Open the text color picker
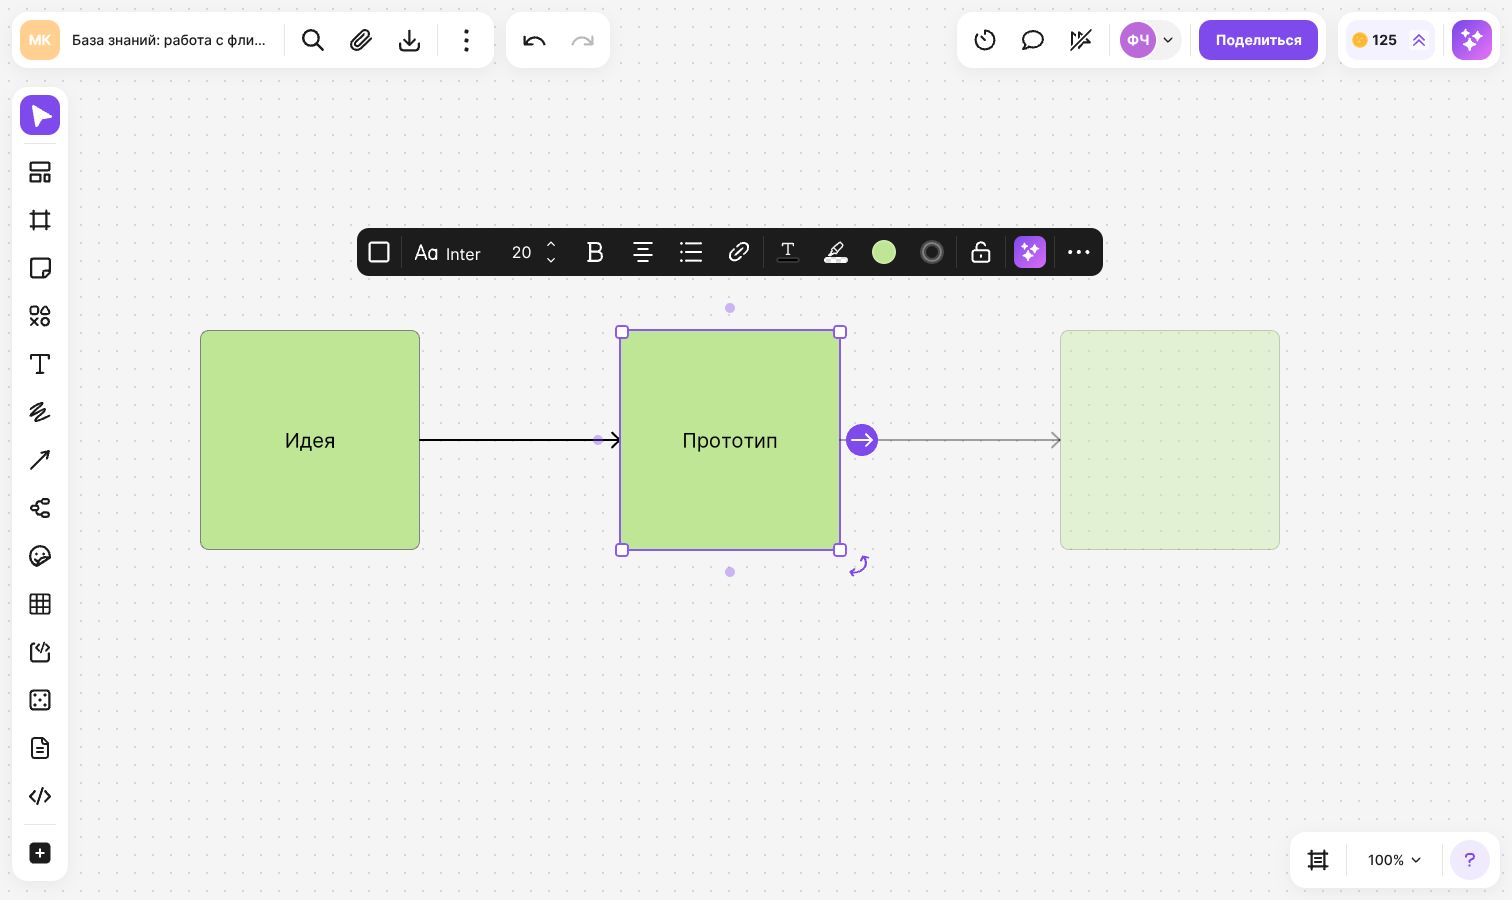The width and height of the screenshot is (1512, 900). click(x=788, y=252)
